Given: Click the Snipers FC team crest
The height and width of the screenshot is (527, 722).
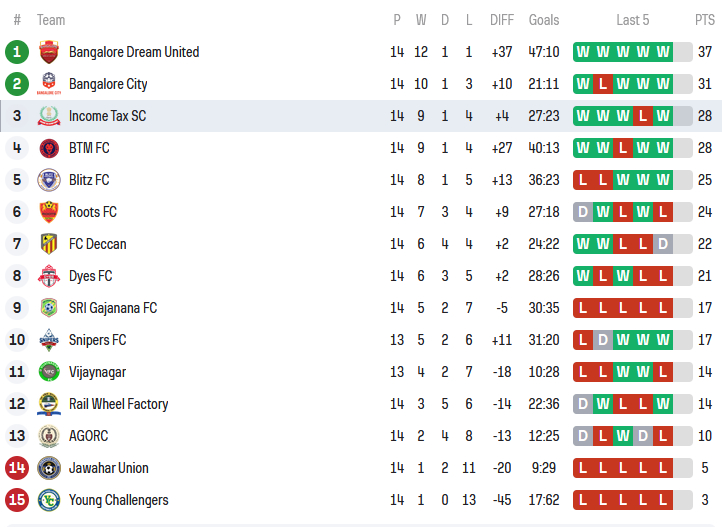Looking at the screenshot, I should click(49, 340).
